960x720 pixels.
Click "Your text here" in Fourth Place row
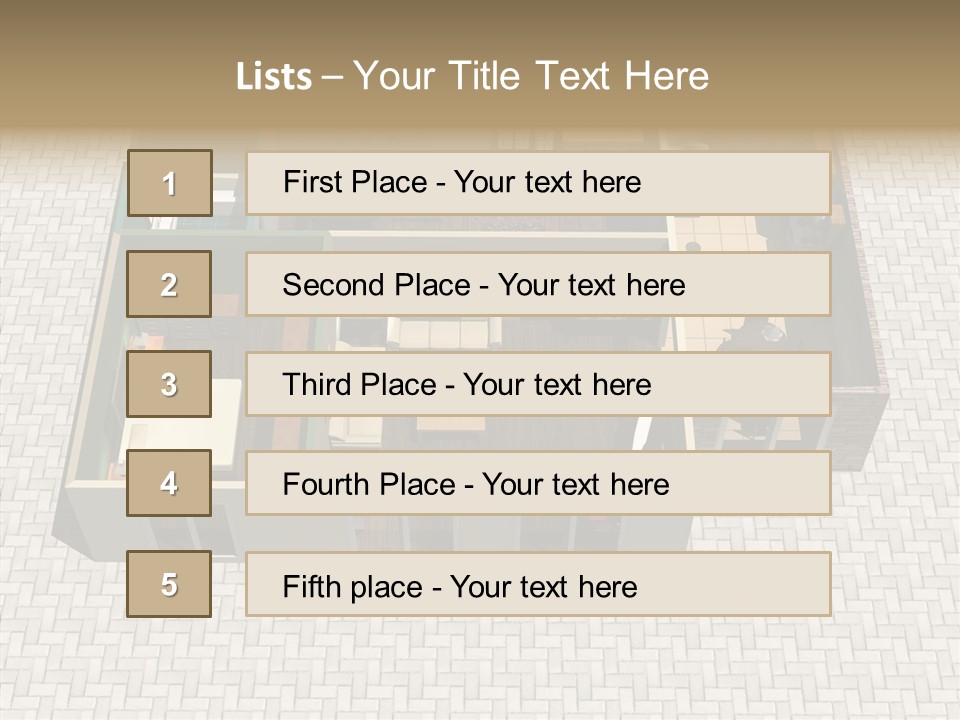click(575, 485)
